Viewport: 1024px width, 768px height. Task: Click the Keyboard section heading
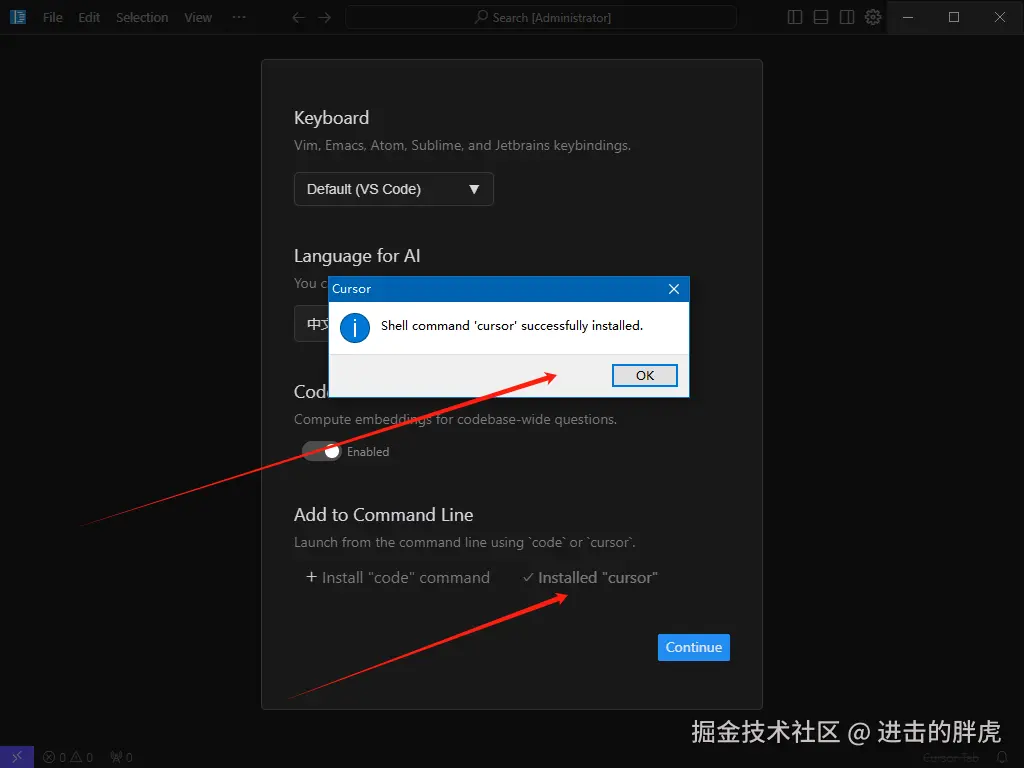point(331,118)
